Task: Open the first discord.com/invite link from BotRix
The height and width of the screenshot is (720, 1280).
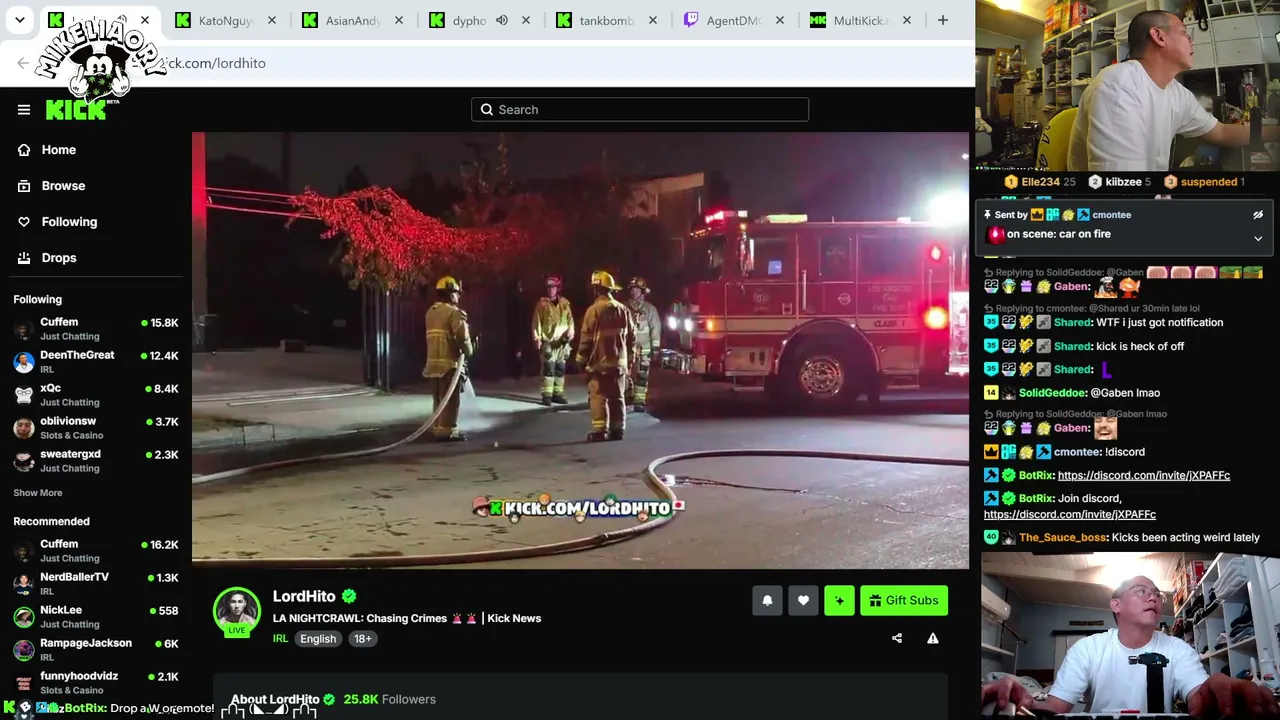Action: [1144, 476]
